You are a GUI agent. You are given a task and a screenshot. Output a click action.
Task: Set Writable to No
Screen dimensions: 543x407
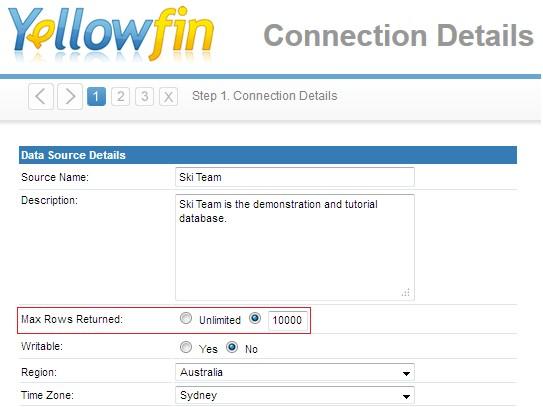[232, 347]
